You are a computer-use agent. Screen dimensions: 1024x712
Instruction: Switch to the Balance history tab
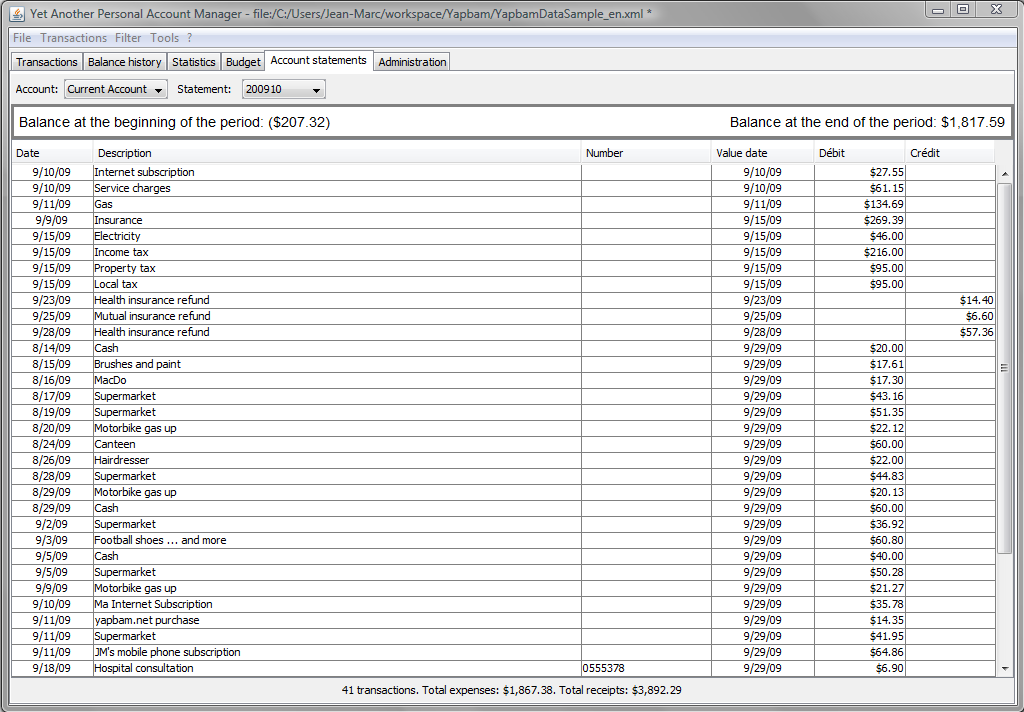[124, 62]
